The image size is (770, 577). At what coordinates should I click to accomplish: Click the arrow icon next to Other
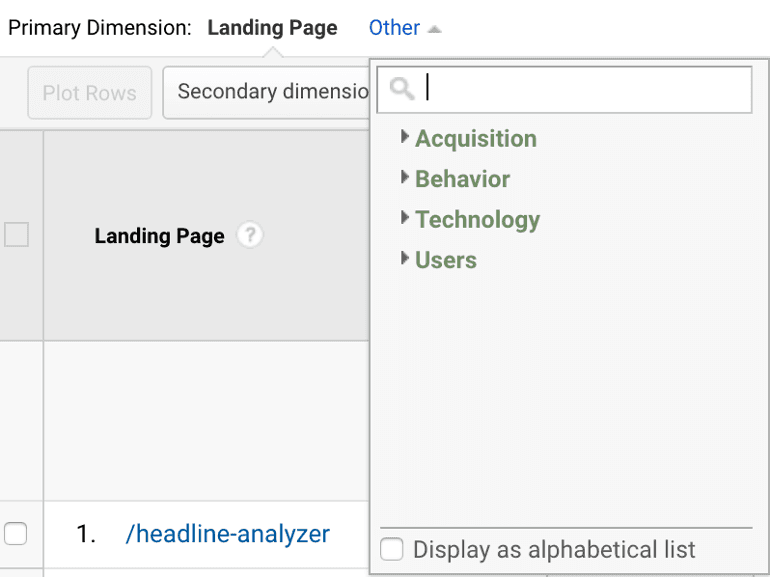tap(434, 29)
